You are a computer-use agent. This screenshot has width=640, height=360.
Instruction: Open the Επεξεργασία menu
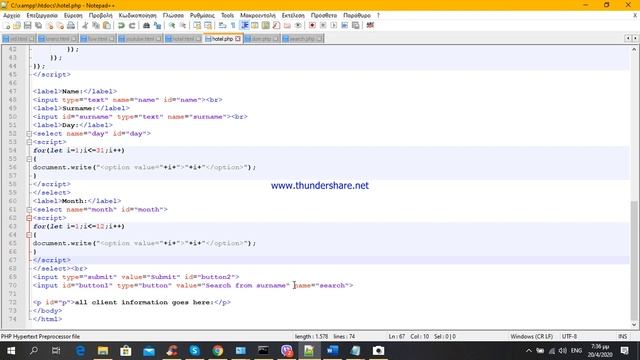pyautogui.click(x=42, y=15)
